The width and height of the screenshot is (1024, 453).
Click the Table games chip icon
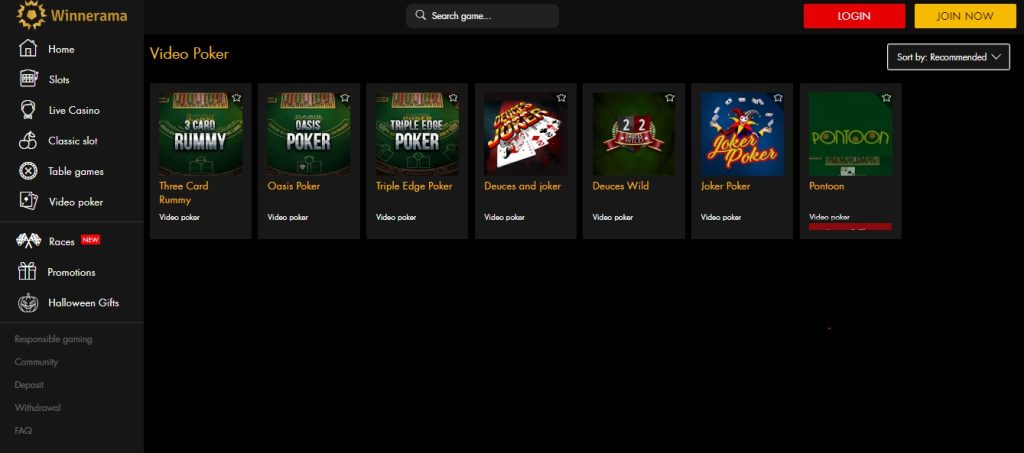coord(28,171)
